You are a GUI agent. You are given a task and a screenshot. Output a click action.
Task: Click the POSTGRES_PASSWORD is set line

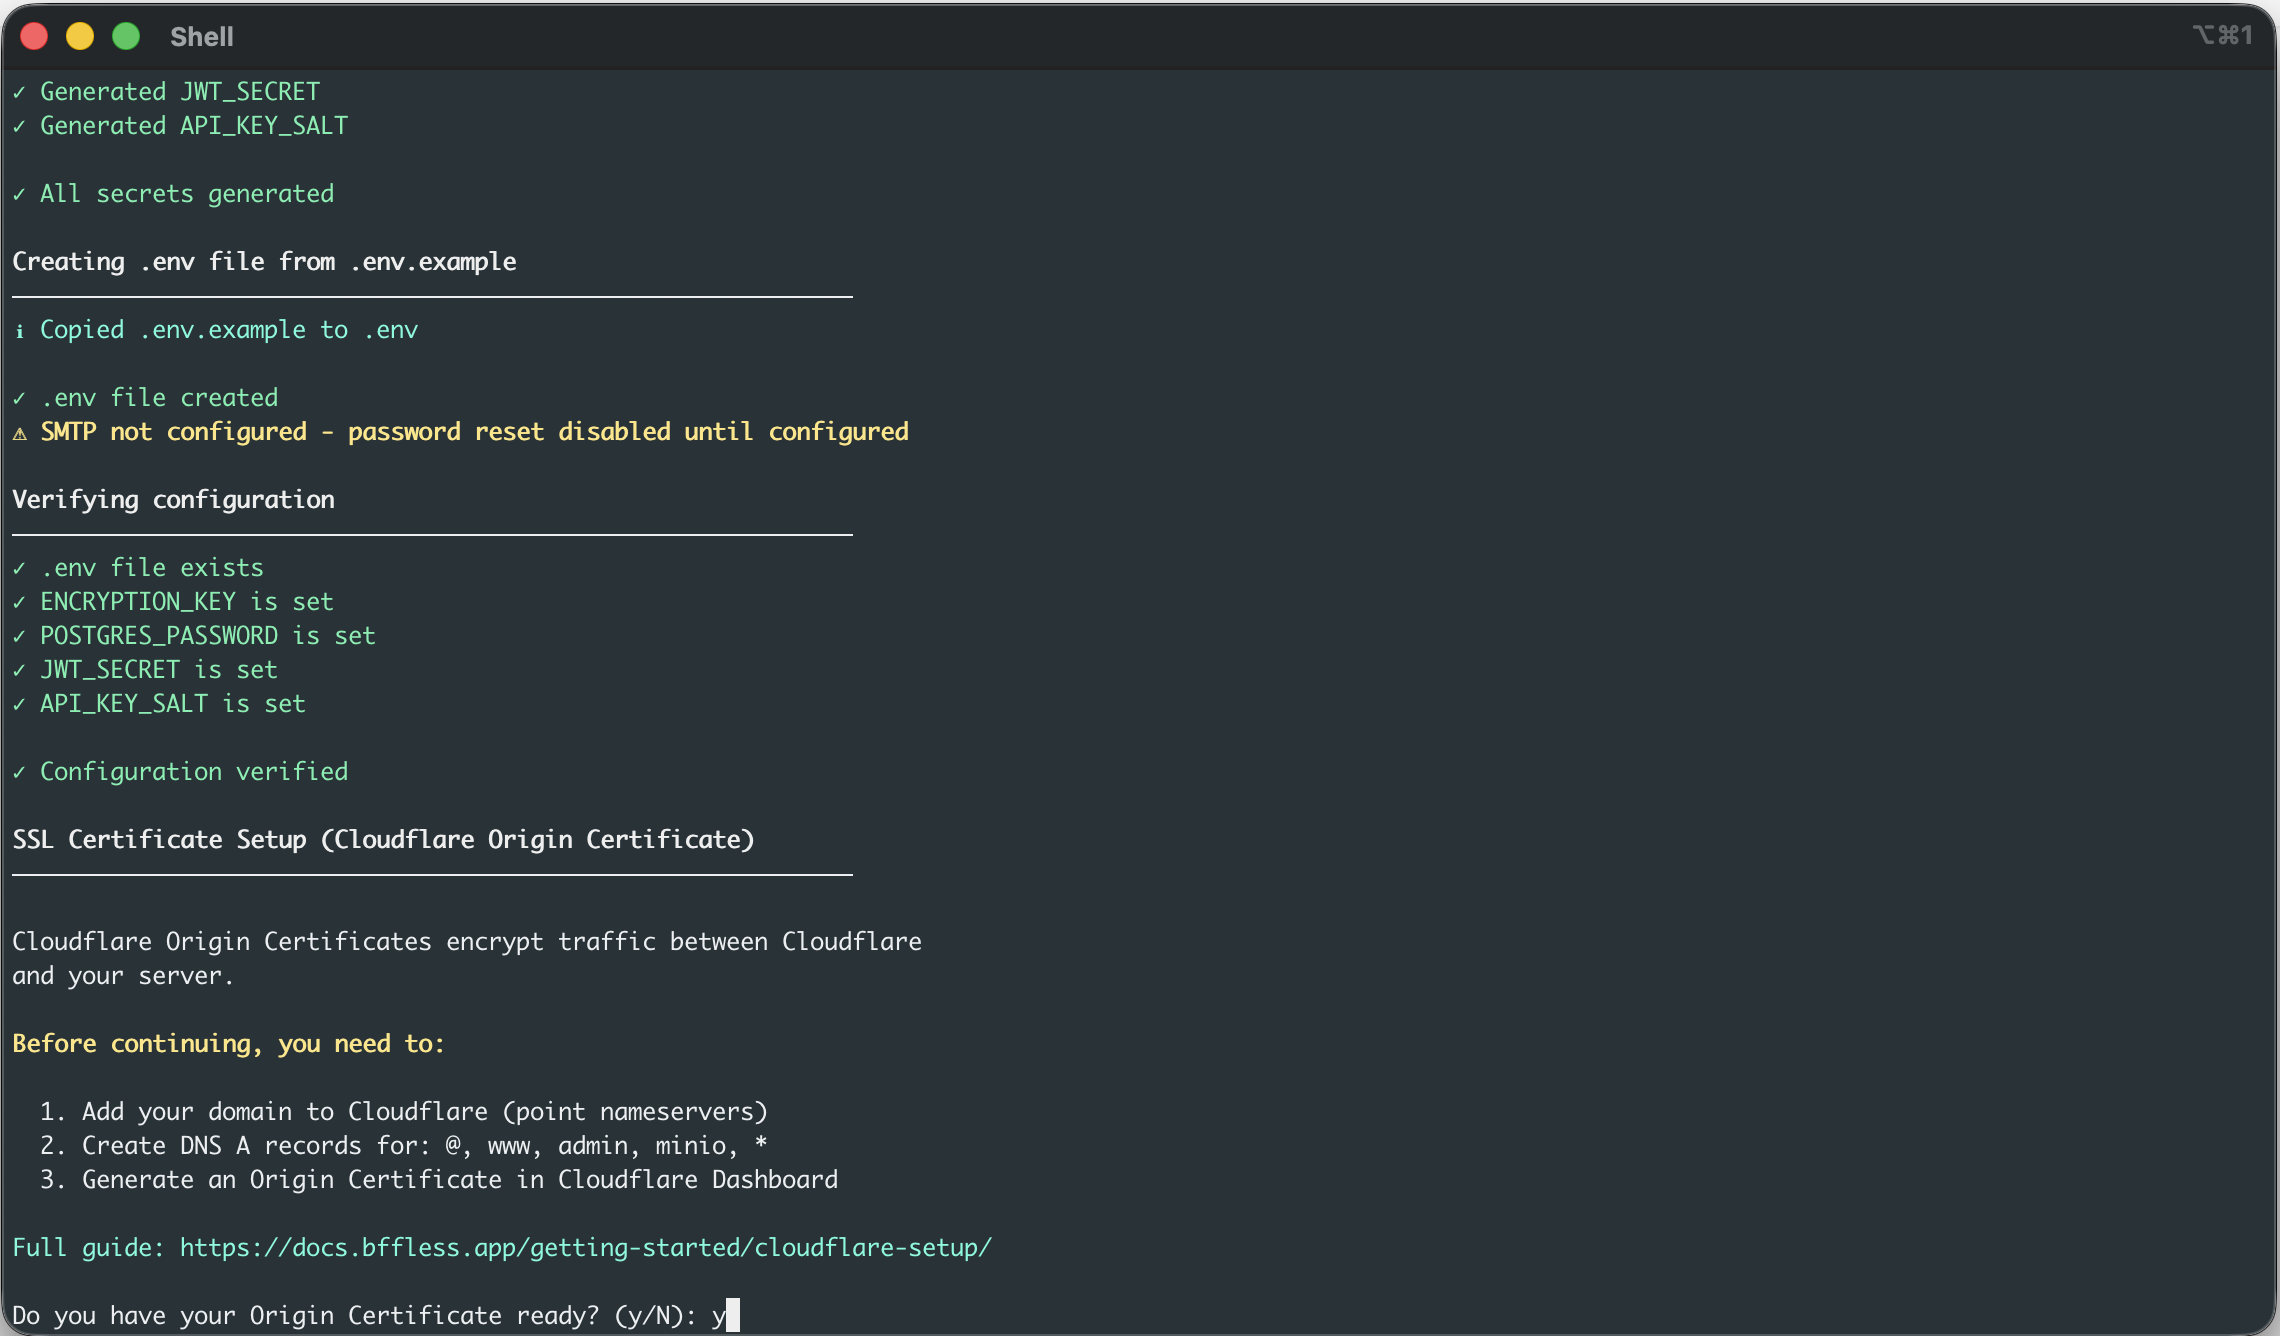pyautogui.click(x=207, y=636)
